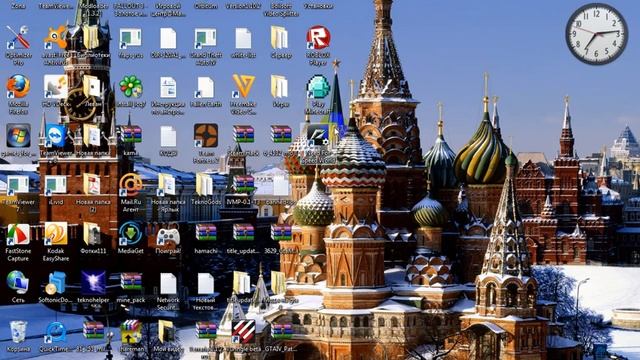Launch Freemake Video Converter shortcut
Image resolution: width=640 pixels, height=360 pixels.
[244, 87]
